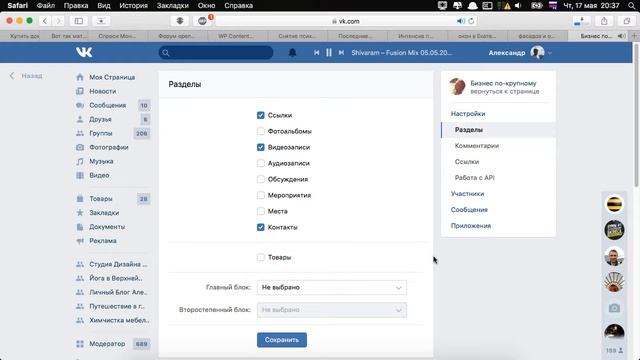Open Фотографии in sidebar
640x360 pixels.
(109, 147)
